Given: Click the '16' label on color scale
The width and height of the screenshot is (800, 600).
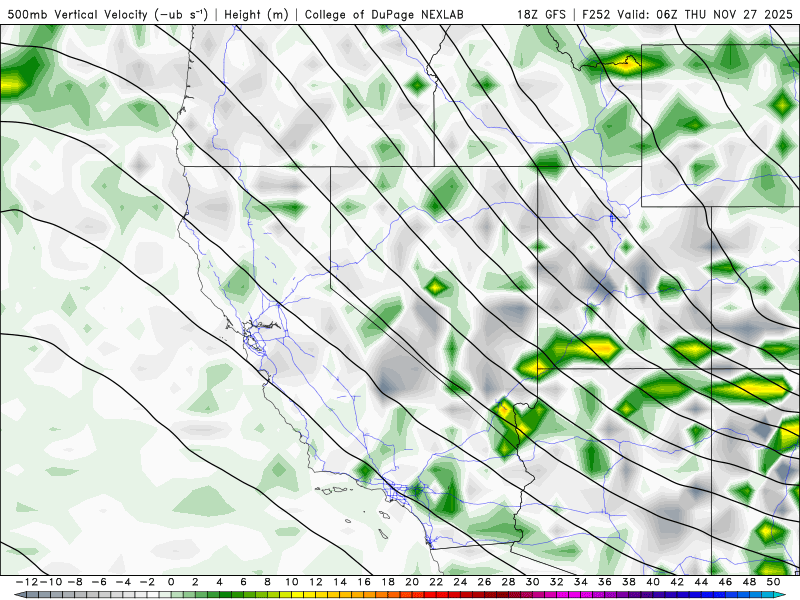Looking at the screenshot, I should click(364, 582).
